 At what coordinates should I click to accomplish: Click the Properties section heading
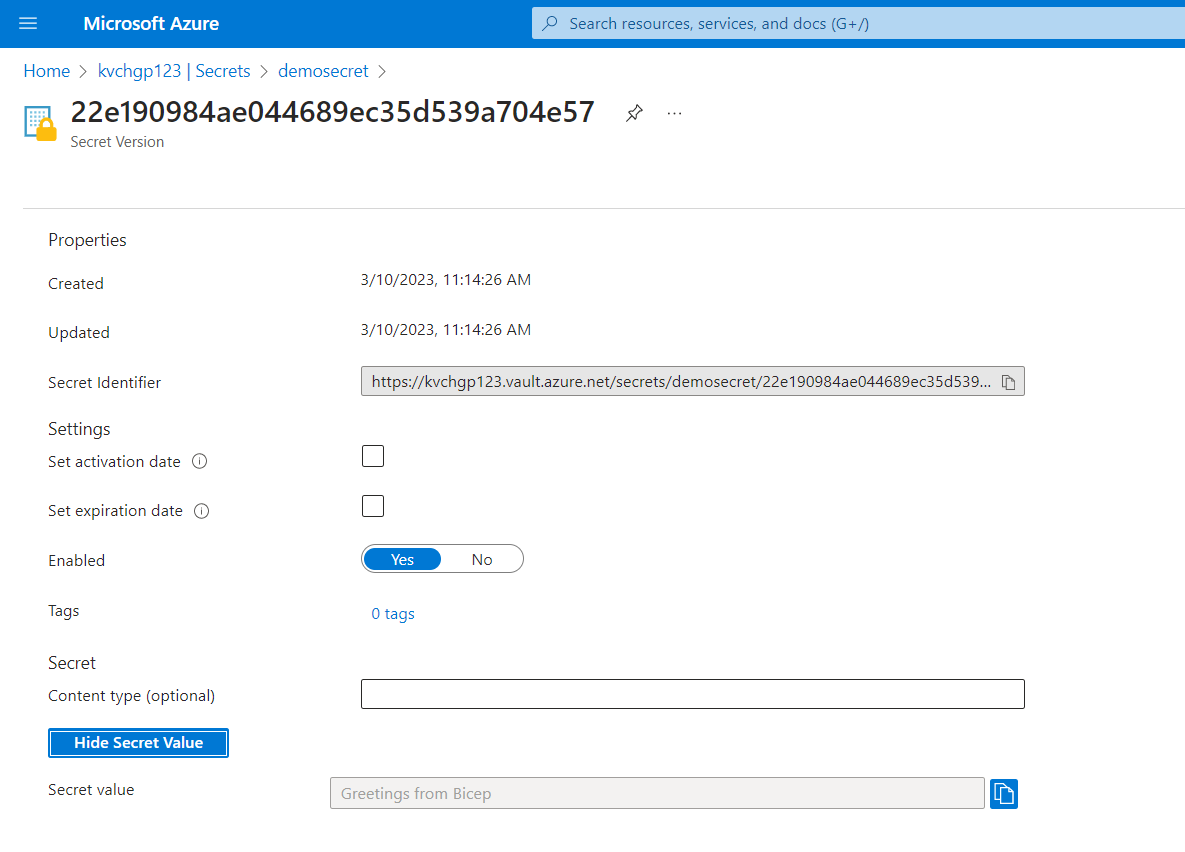88,240
